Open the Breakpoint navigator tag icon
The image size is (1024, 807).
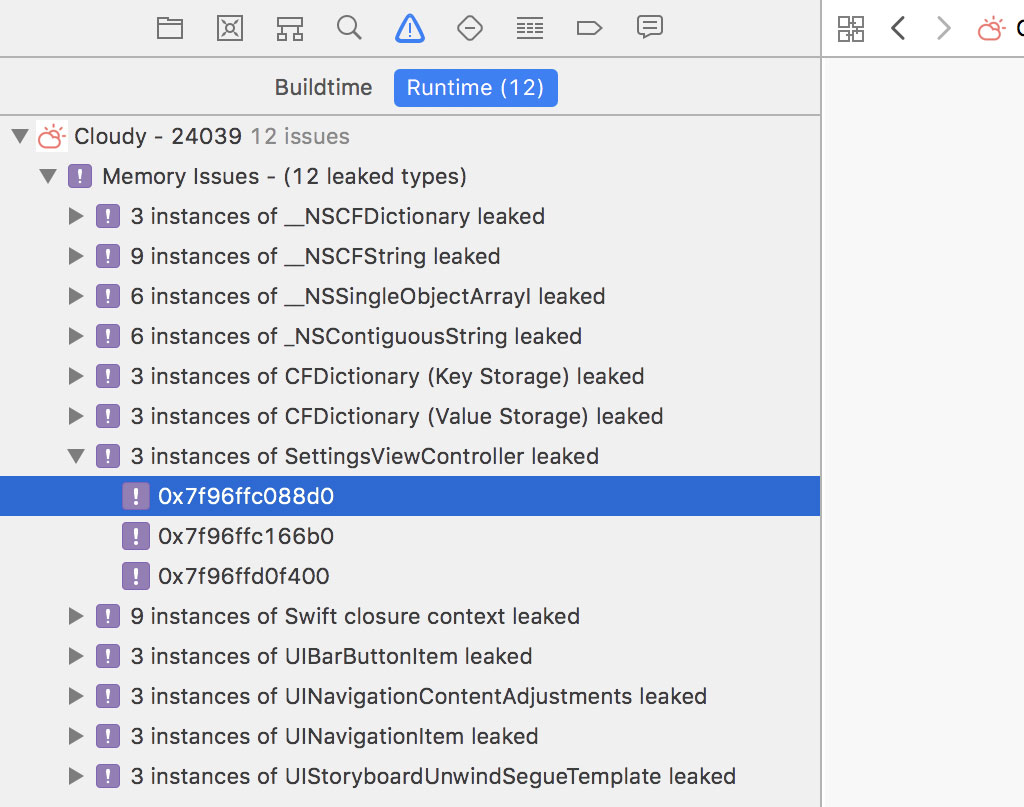click(x=589, y=28)
